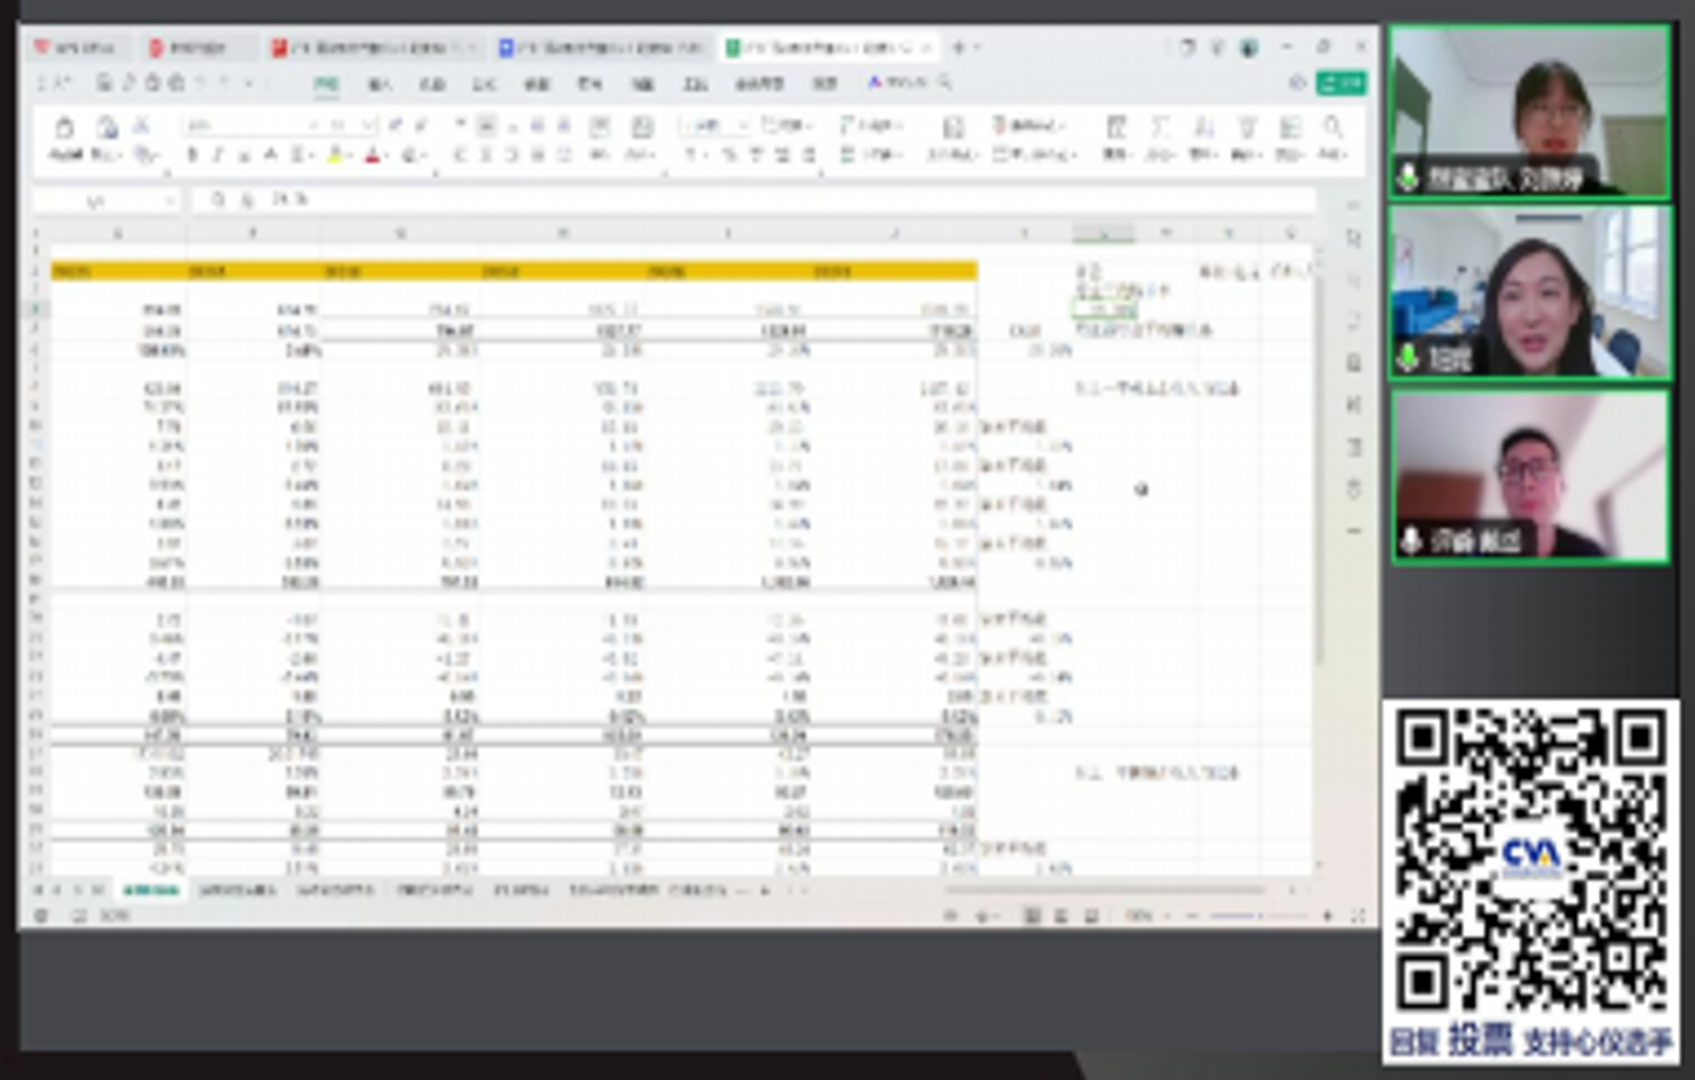The width and height of the screenshot is (1695, 1080).
Task: Open the font size dropdown
Action: (x=367, y=125)
